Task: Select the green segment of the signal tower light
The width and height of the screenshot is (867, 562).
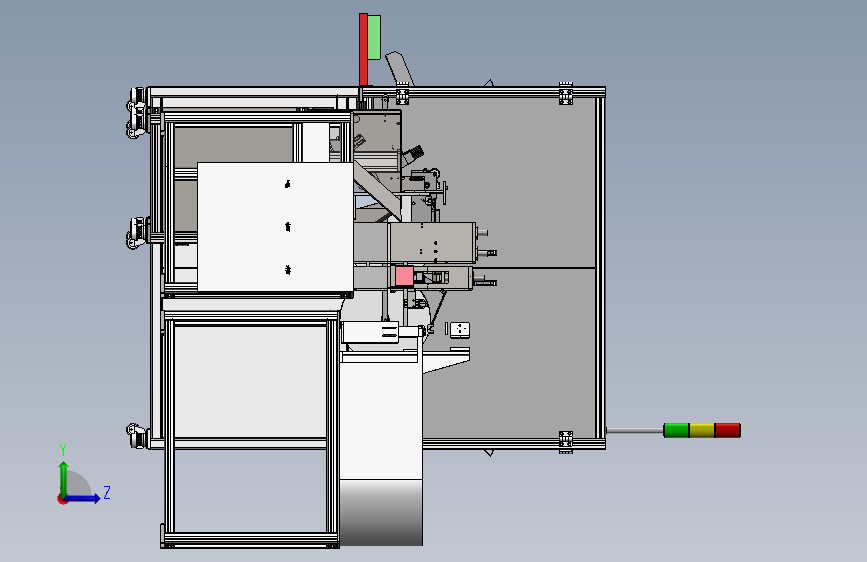Action: click(676, 430)
